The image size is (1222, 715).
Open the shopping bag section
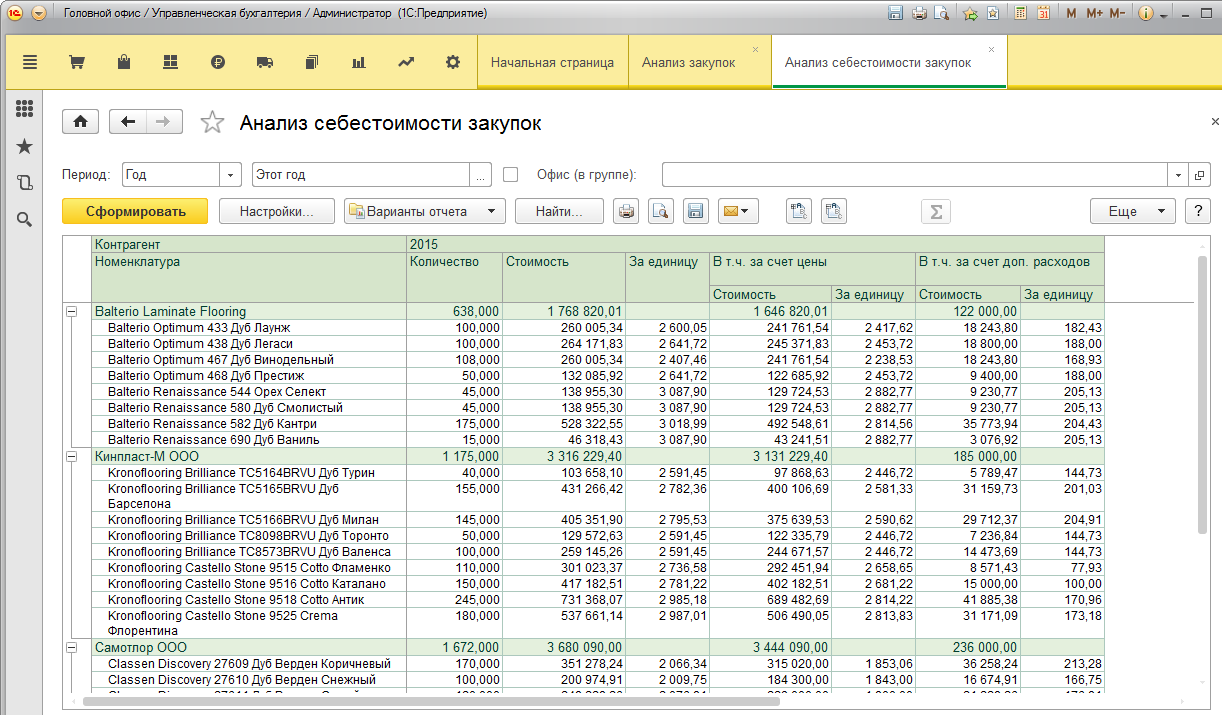(x=123, y=62)
